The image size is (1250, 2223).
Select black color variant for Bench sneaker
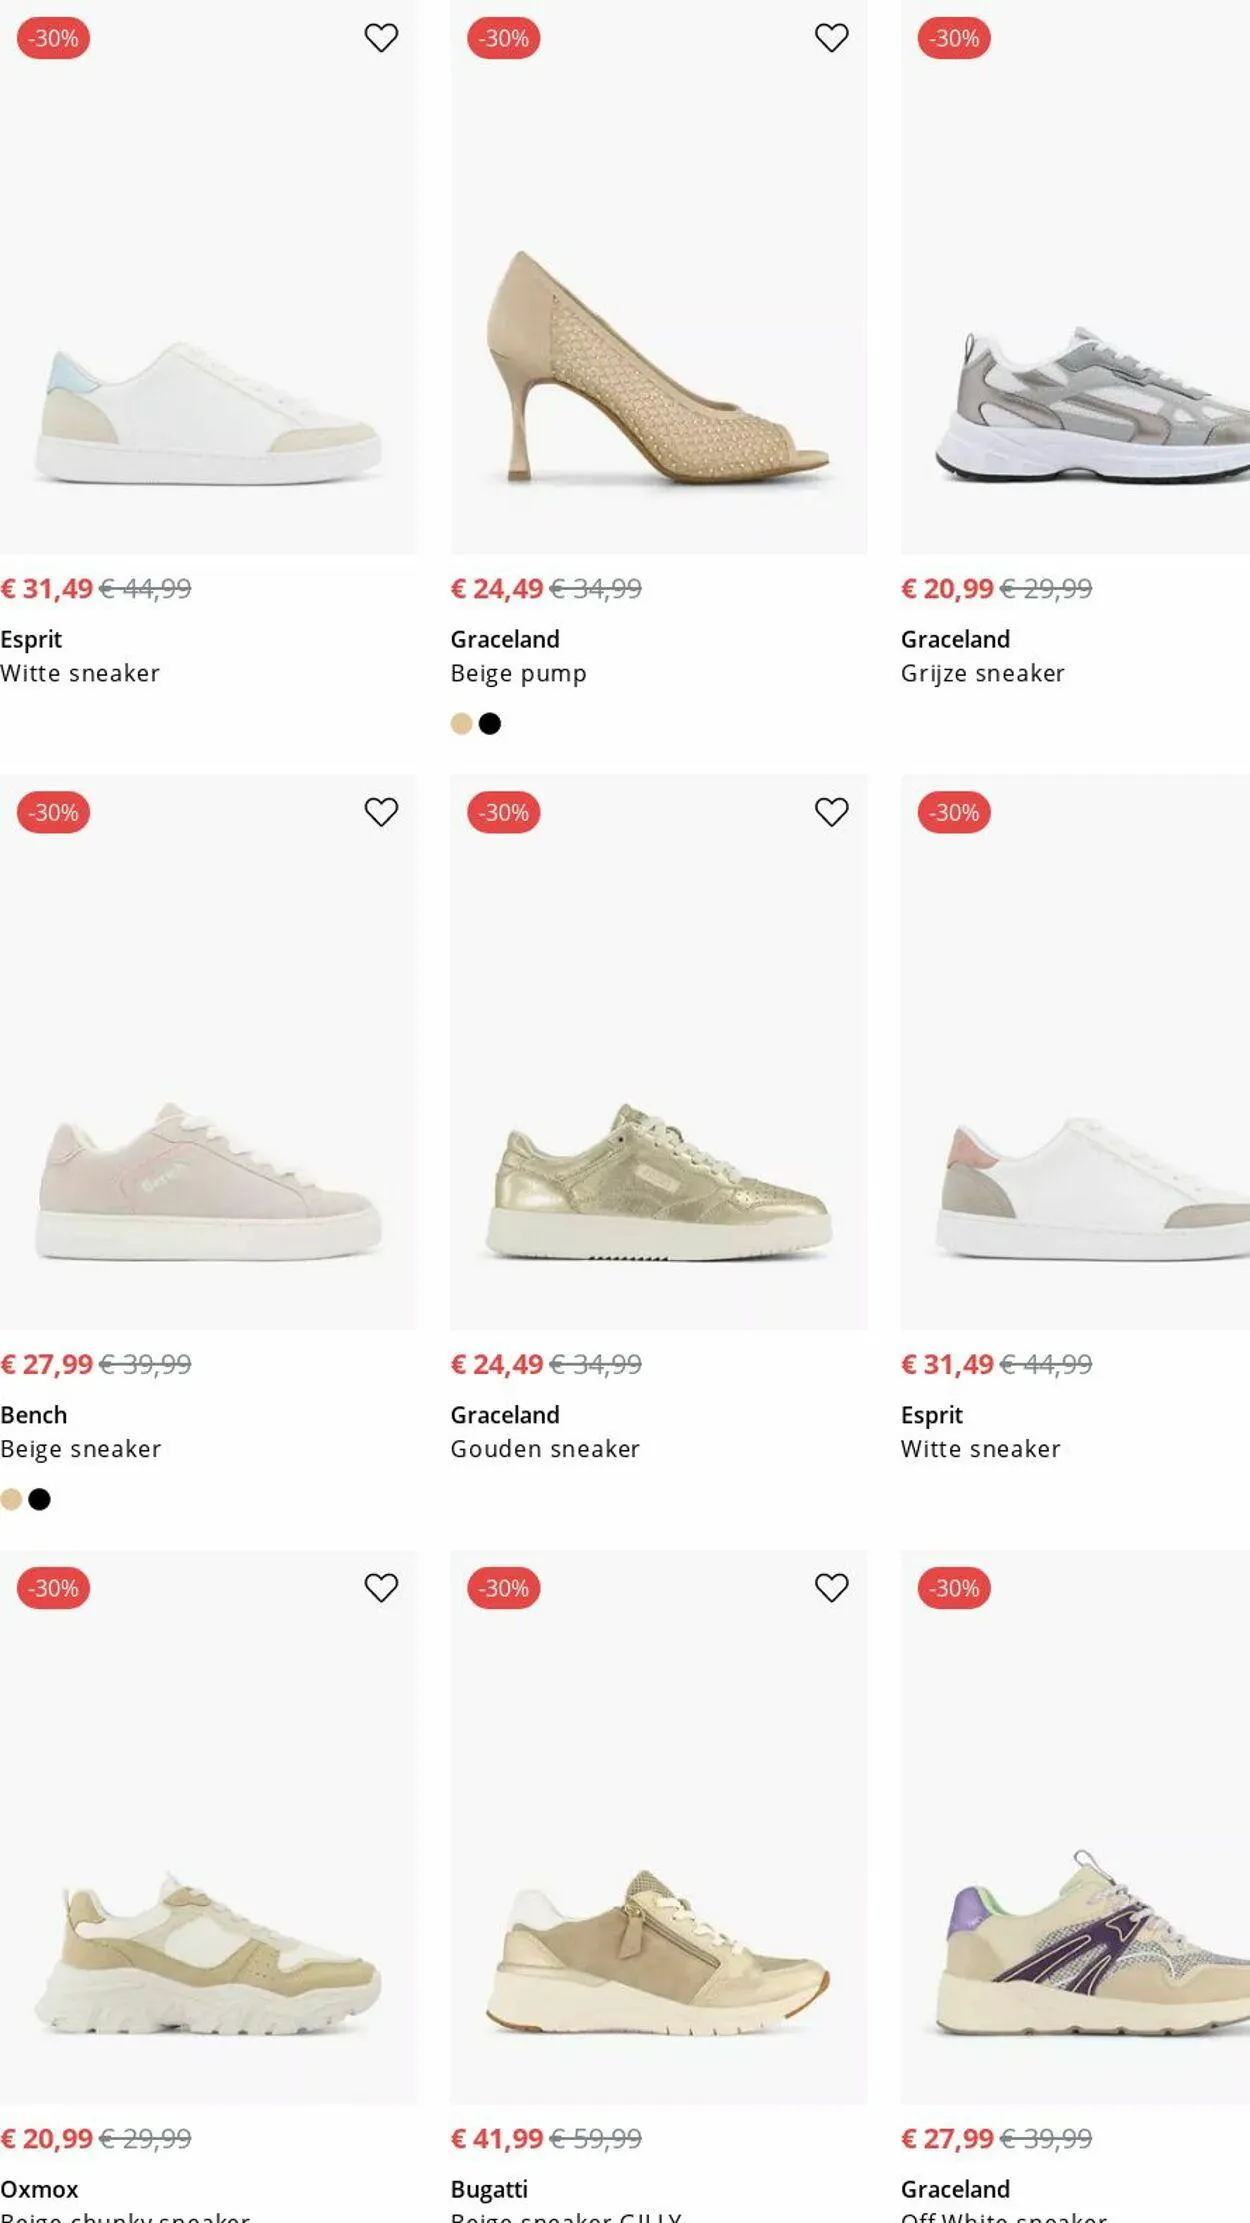pyautogui.click(x=40, y=1499)
